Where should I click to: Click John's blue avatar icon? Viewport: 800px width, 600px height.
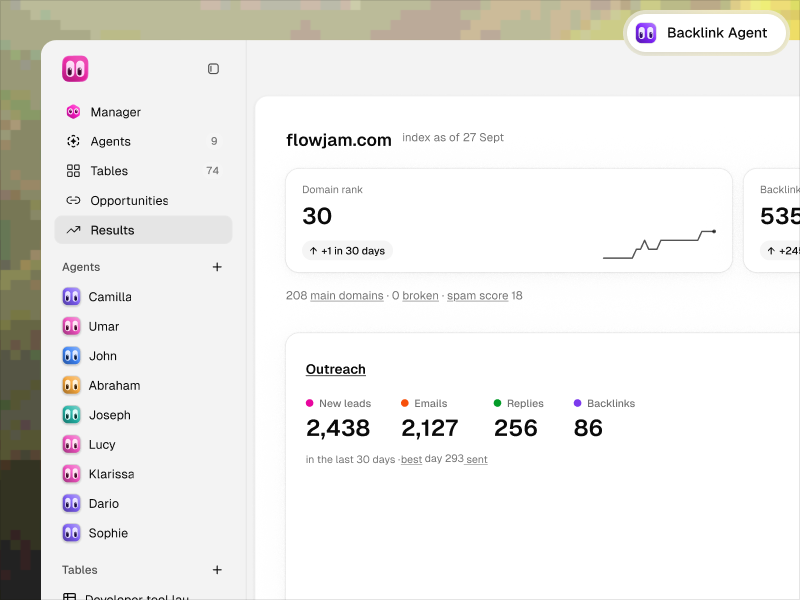click(71, 356)
